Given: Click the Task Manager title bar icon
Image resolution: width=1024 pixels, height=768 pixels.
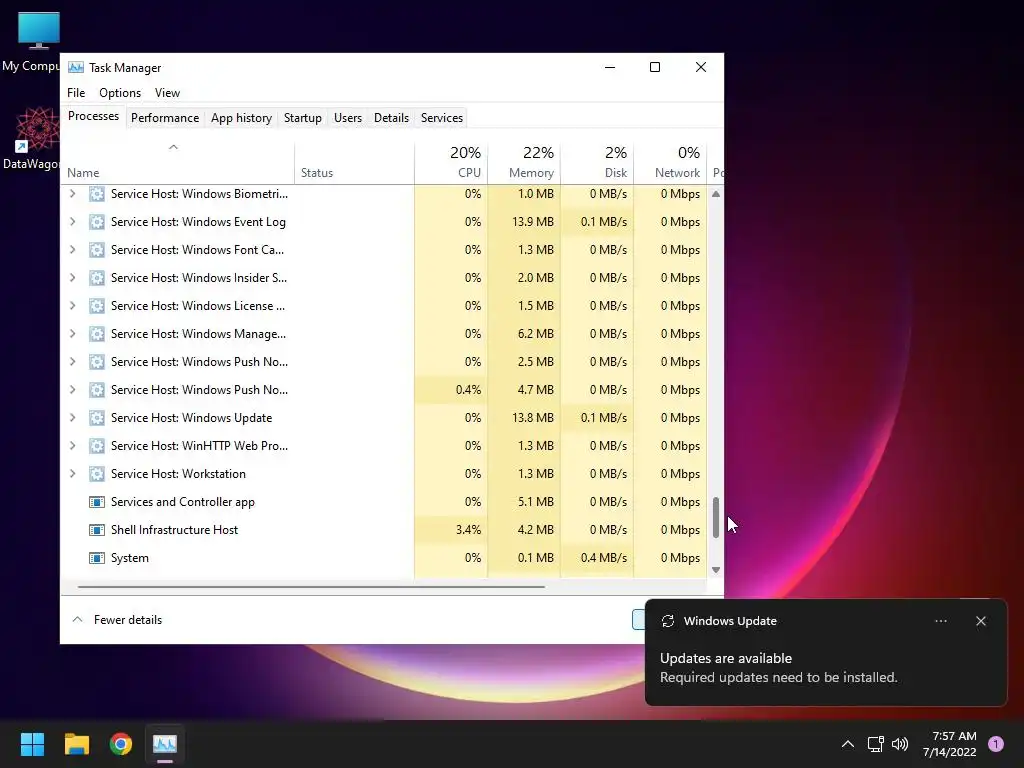Looking at the screenshot, I should 76,67.
